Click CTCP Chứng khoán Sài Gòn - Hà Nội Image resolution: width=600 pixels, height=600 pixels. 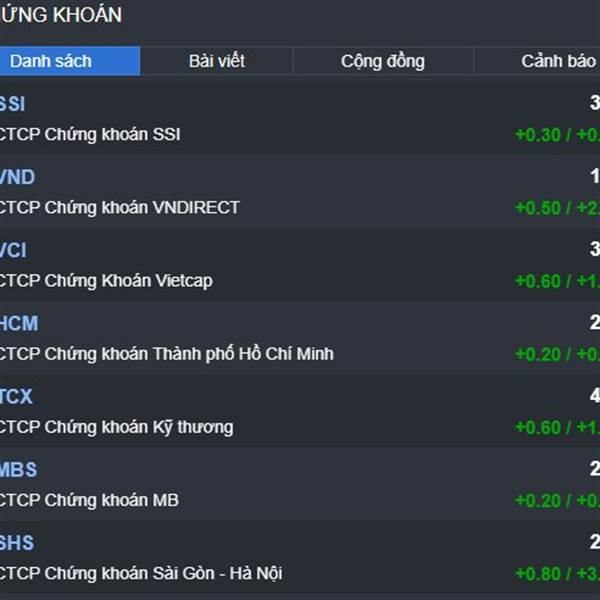coord(141,573)
